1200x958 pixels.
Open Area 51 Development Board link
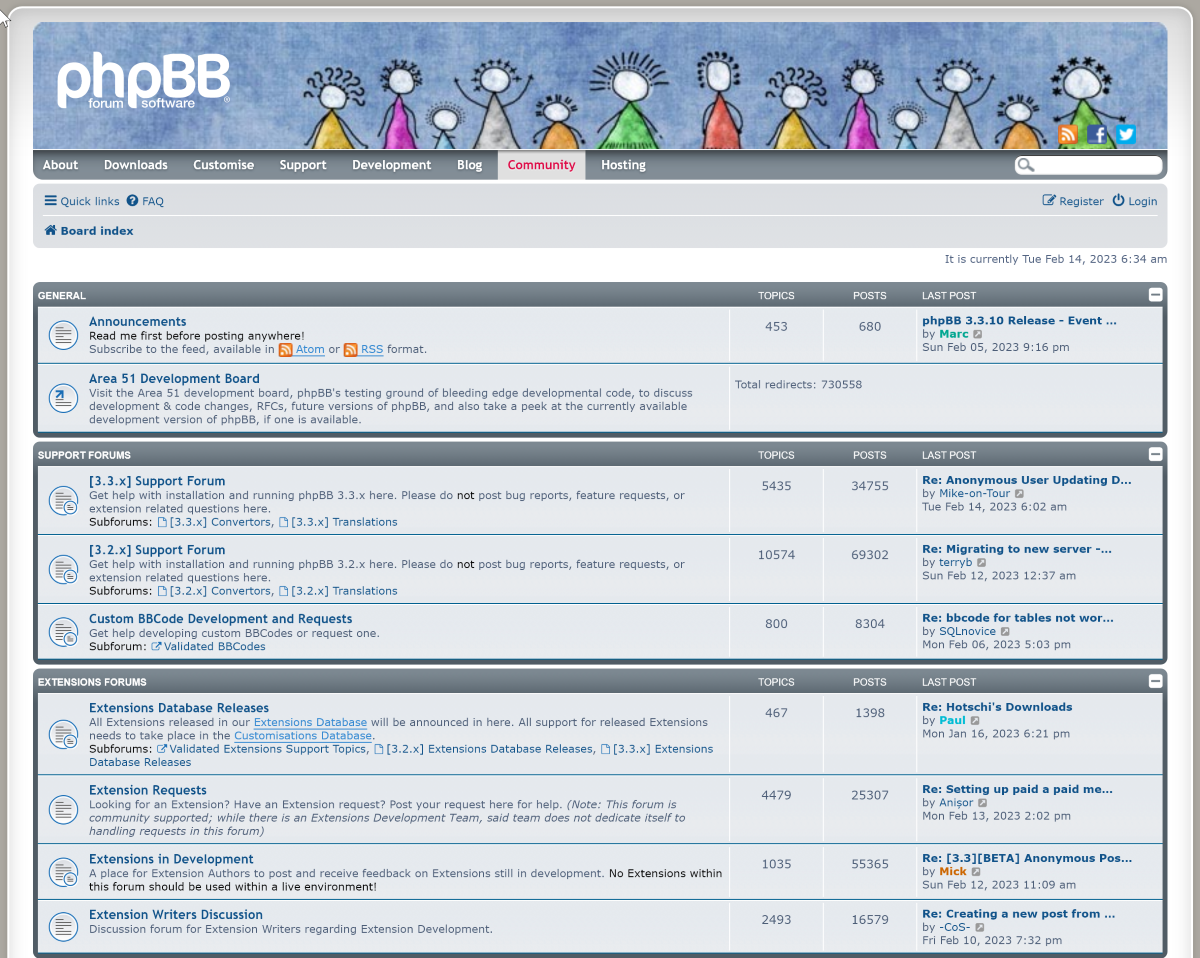(174, 379)
